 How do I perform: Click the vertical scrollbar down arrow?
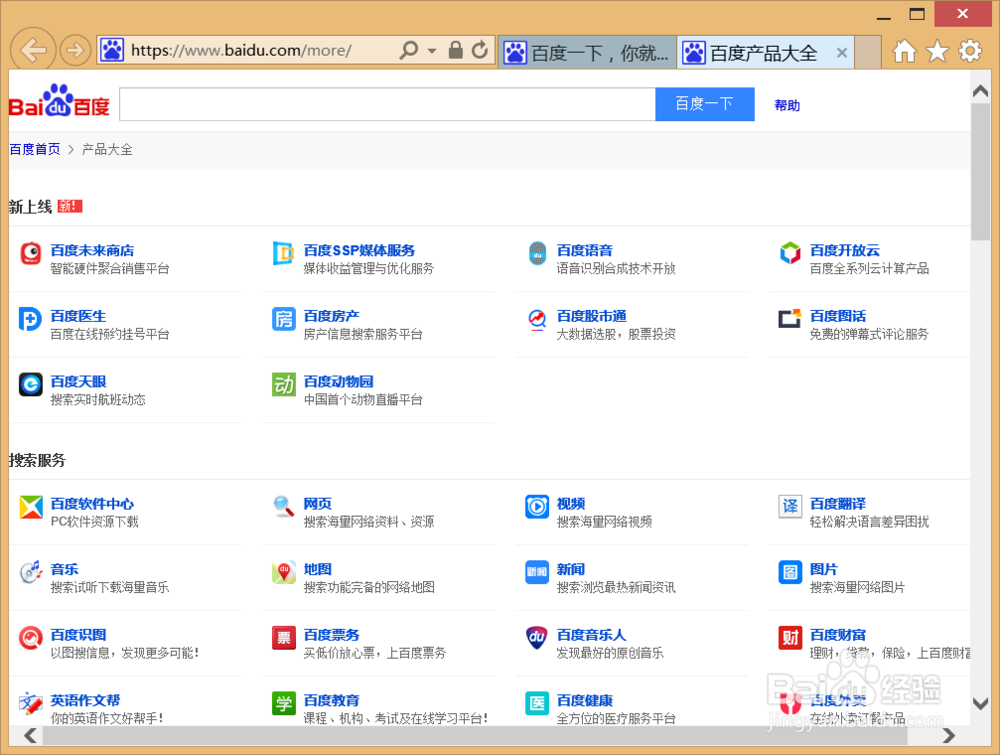click(980, 704)
